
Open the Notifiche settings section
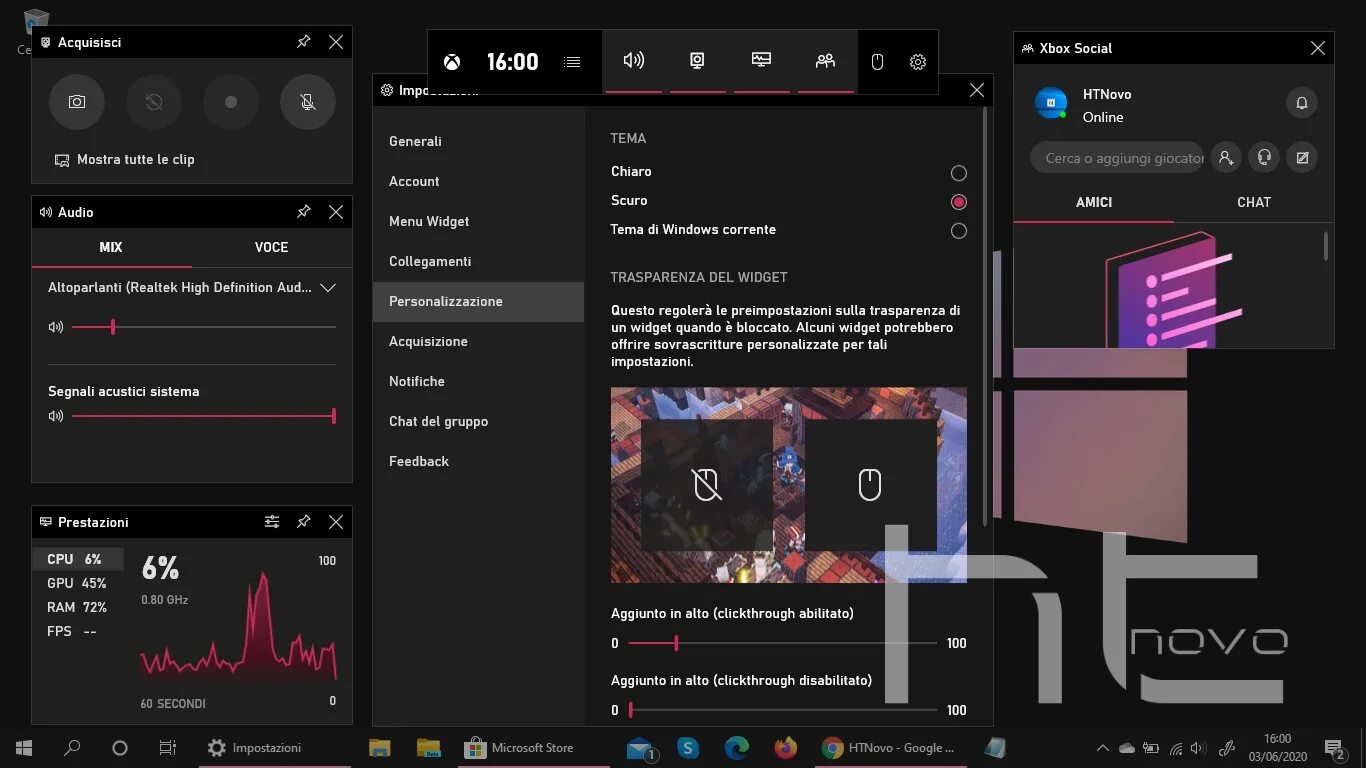point(478,381)
